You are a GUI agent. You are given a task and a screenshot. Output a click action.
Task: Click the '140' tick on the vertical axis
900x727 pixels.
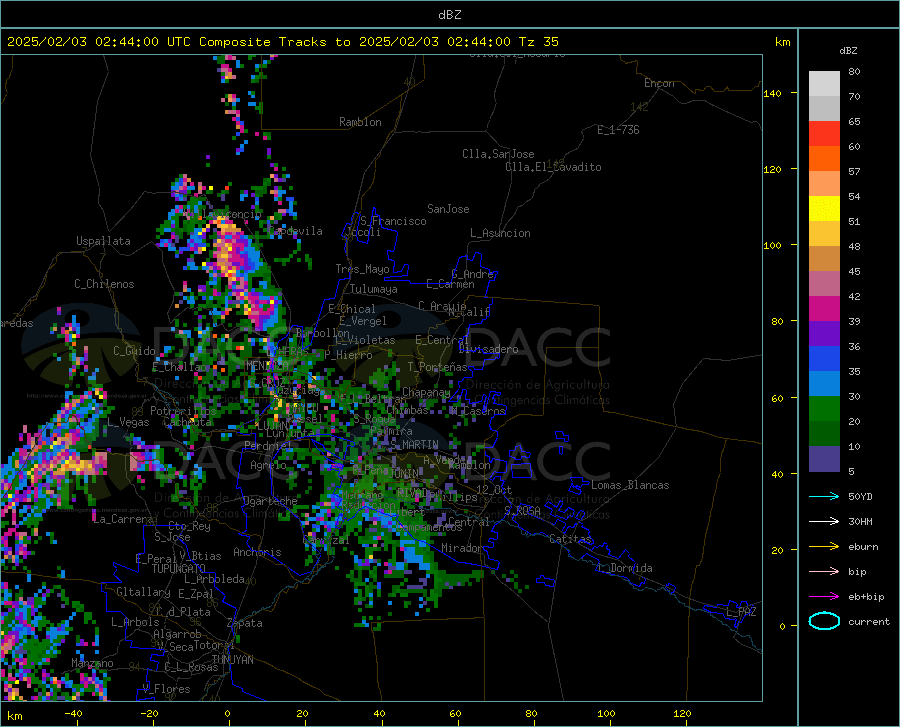pos(772,93)
